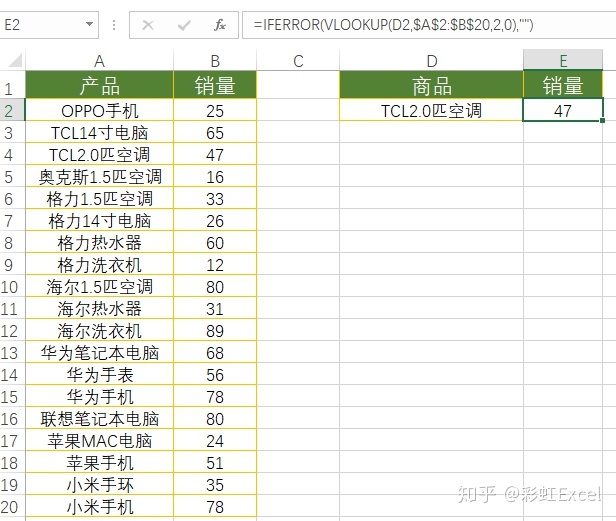Select column B header

point(215,61)
